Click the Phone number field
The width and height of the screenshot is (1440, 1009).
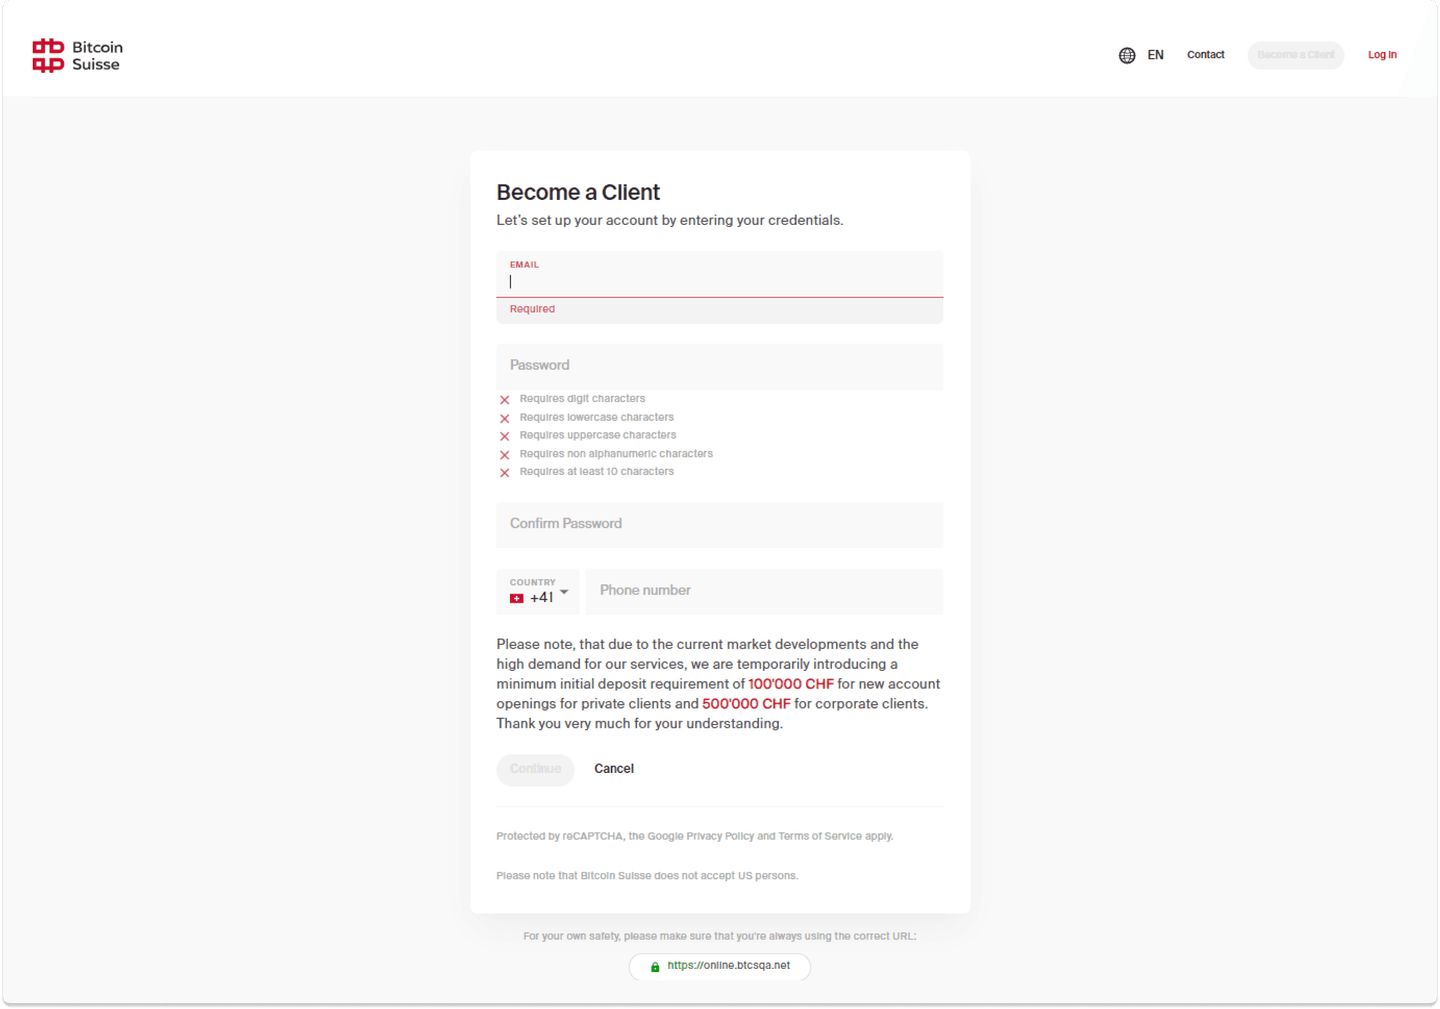click(x=764, y=591)
